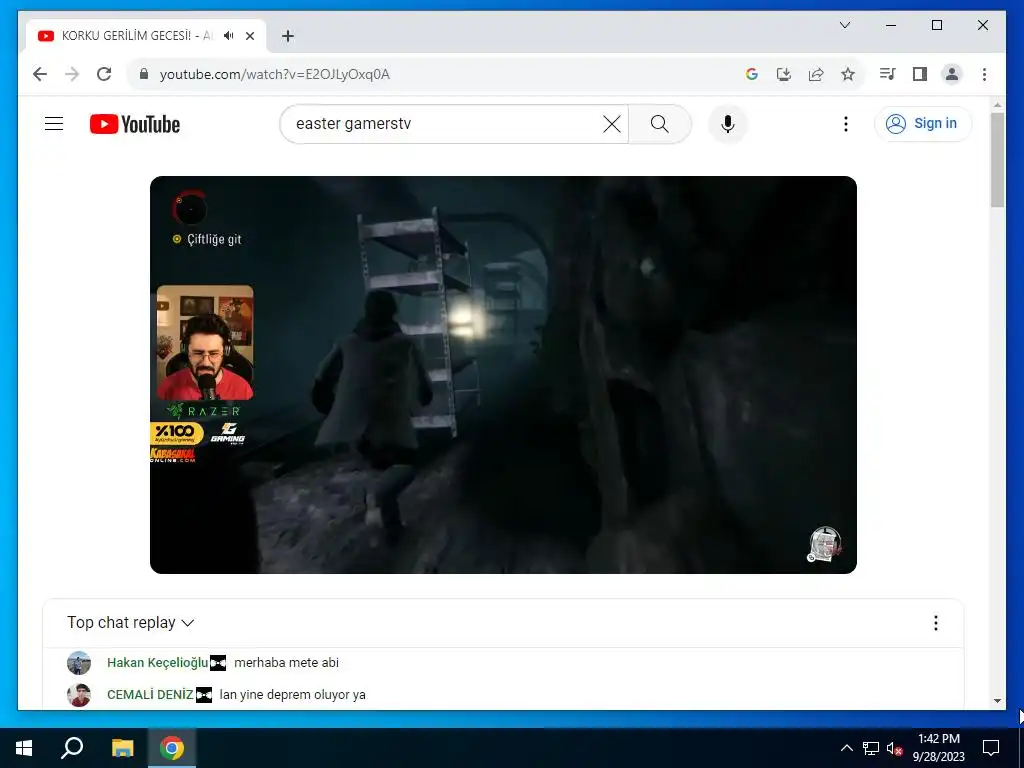
Task: Clear the search text with X
Action: (x=612, y=123)
